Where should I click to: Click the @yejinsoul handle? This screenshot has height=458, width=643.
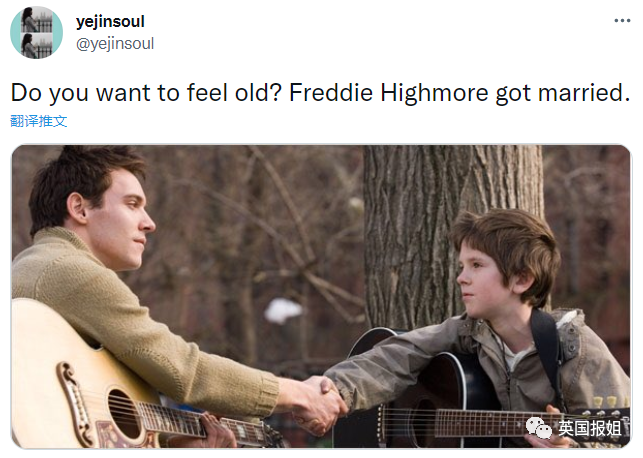pos(115,43)
